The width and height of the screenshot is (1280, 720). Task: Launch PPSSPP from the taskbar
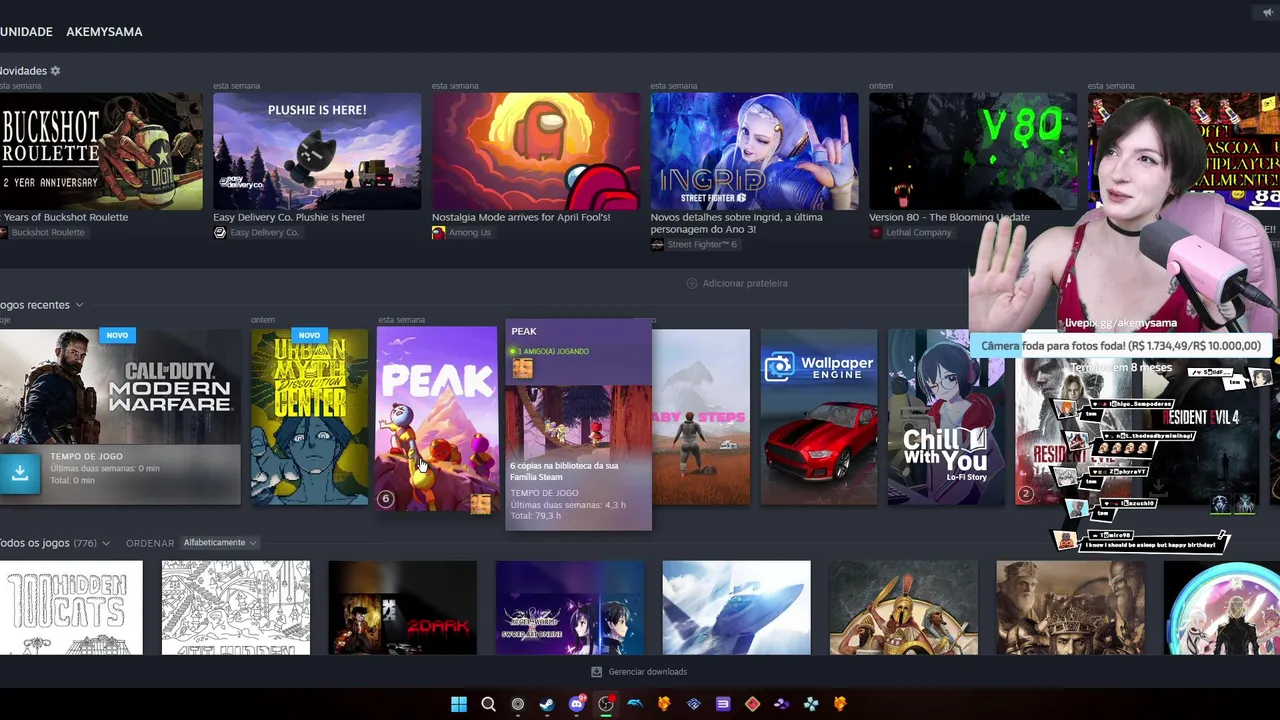[x=811, y=704]
